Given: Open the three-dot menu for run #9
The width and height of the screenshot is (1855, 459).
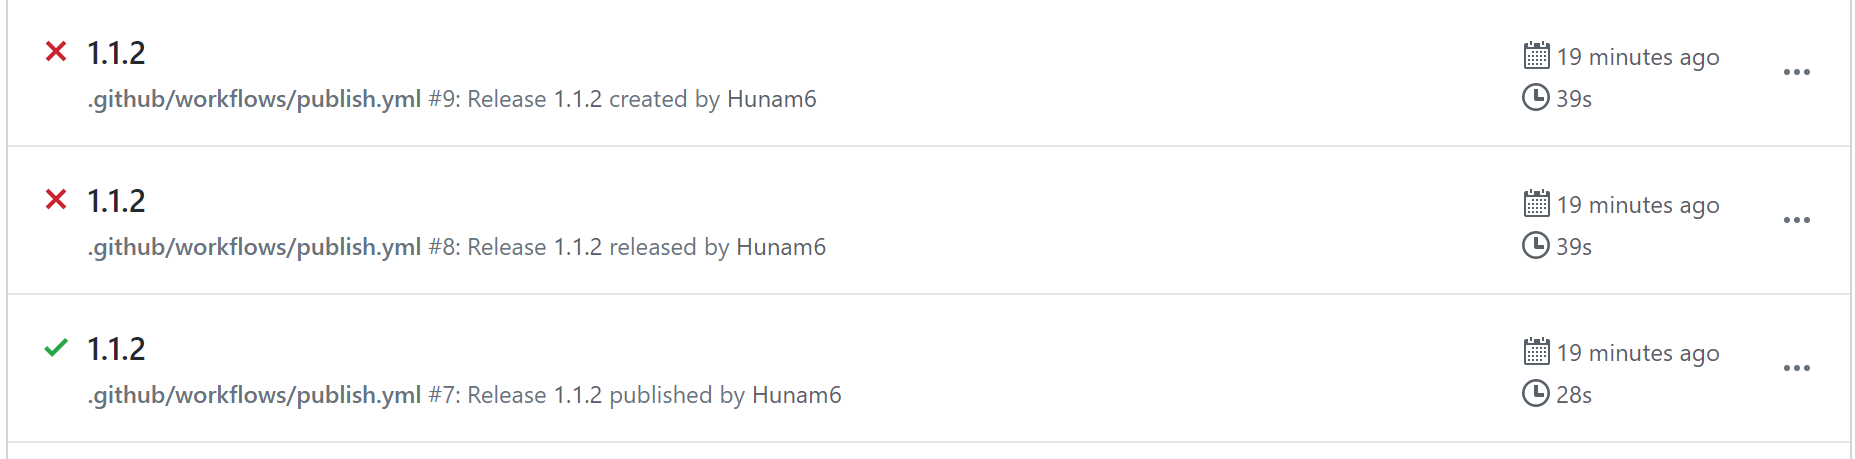Looking at the screenshot, I should pos(1796,72).
